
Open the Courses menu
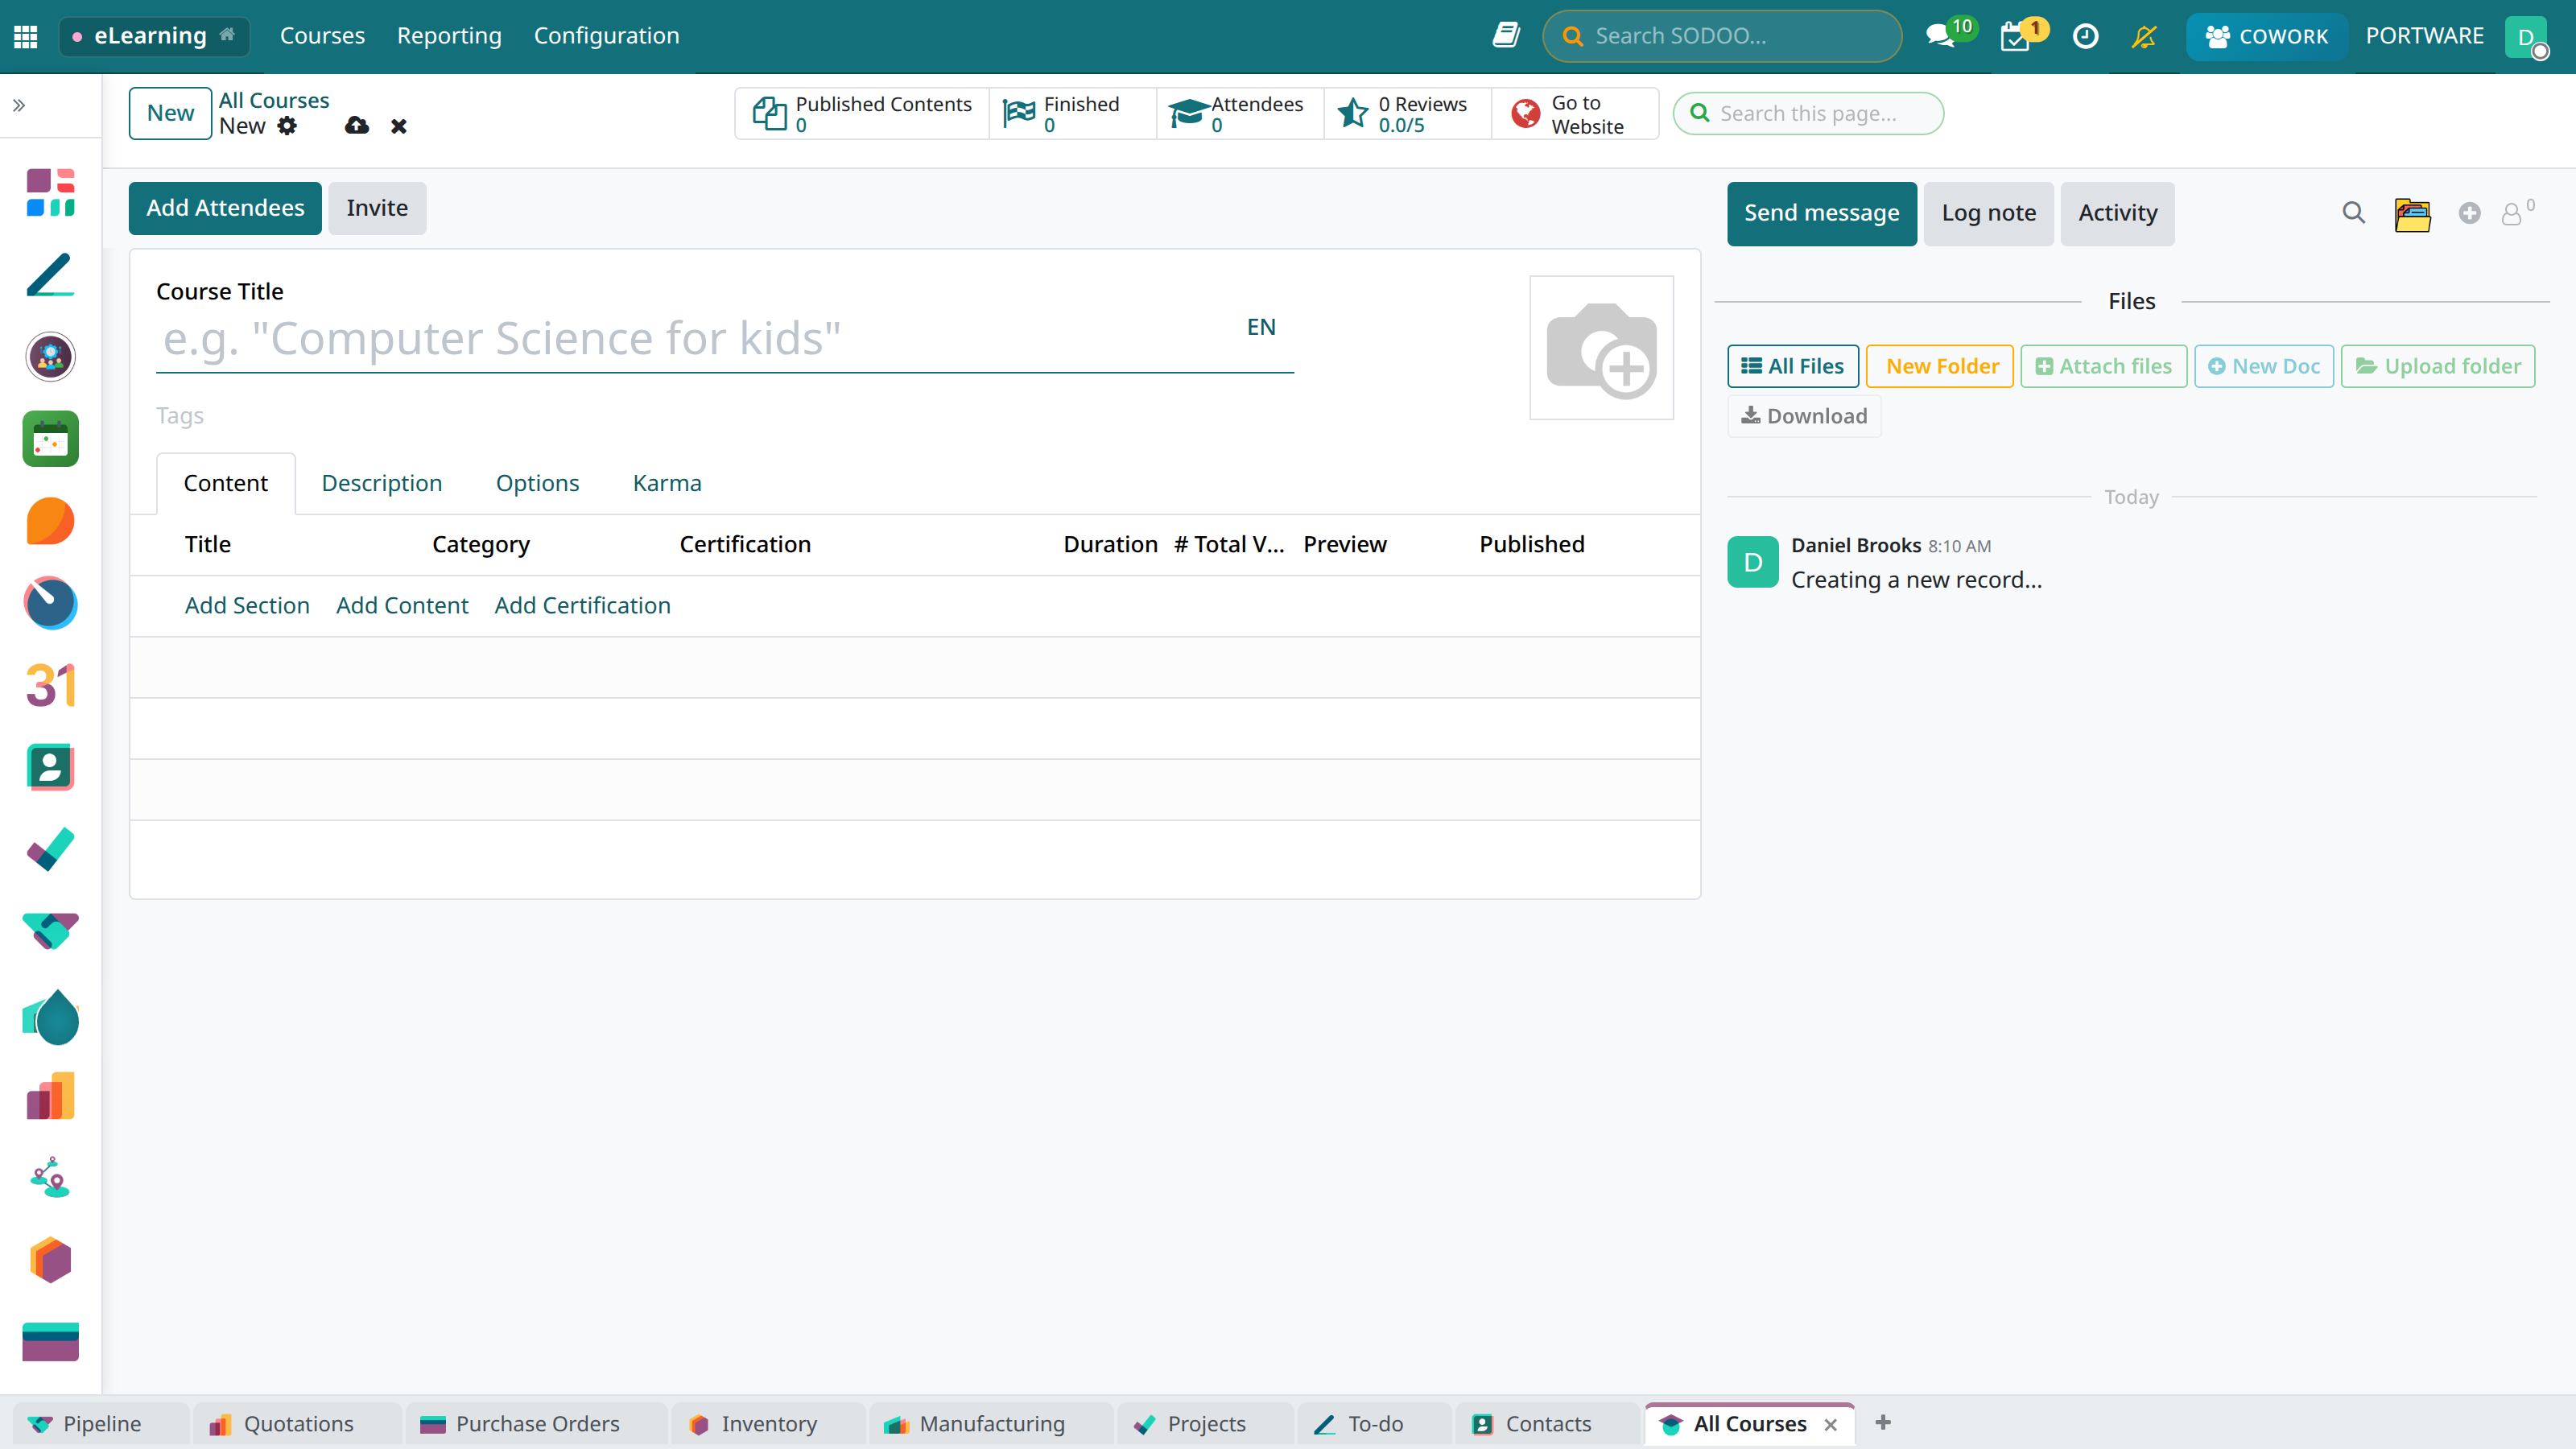[x=322, y=36]
